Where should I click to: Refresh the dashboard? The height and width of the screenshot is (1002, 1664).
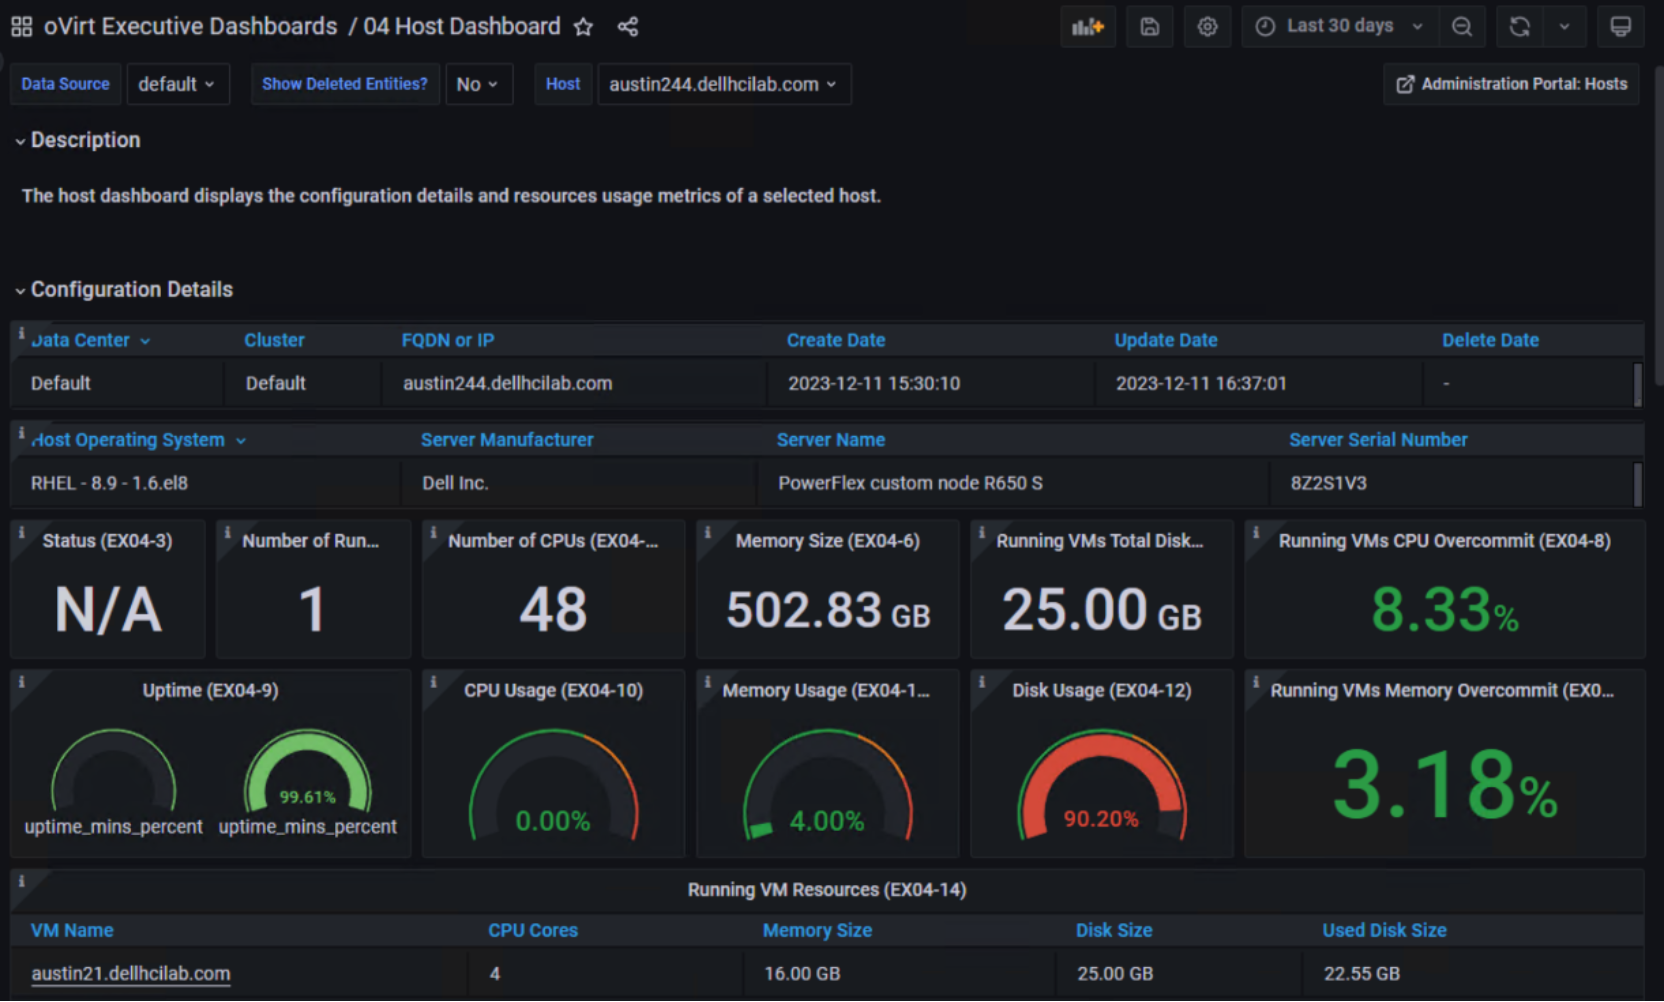pyautogui.click(x=1520, y=27)
